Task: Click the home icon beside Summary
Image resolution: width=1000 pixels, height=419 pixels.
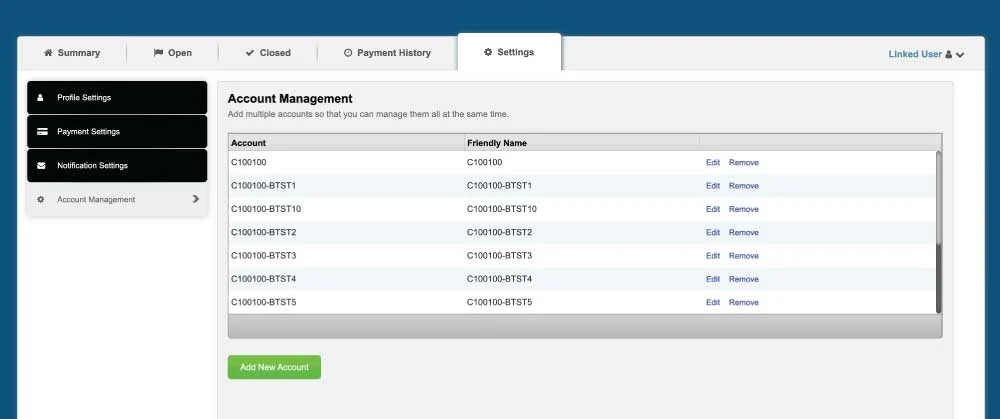Action: tap(48, 53)
